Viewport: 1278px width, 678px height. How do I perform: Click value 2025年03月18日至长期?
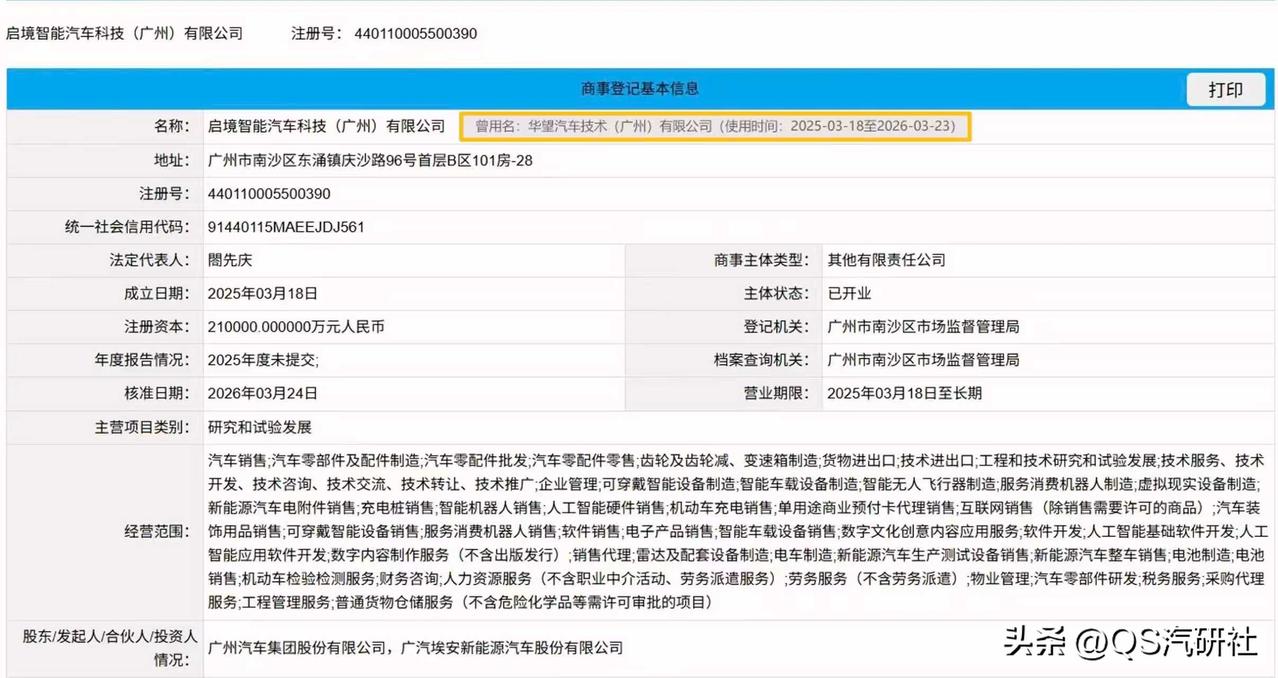pos(904,393)
